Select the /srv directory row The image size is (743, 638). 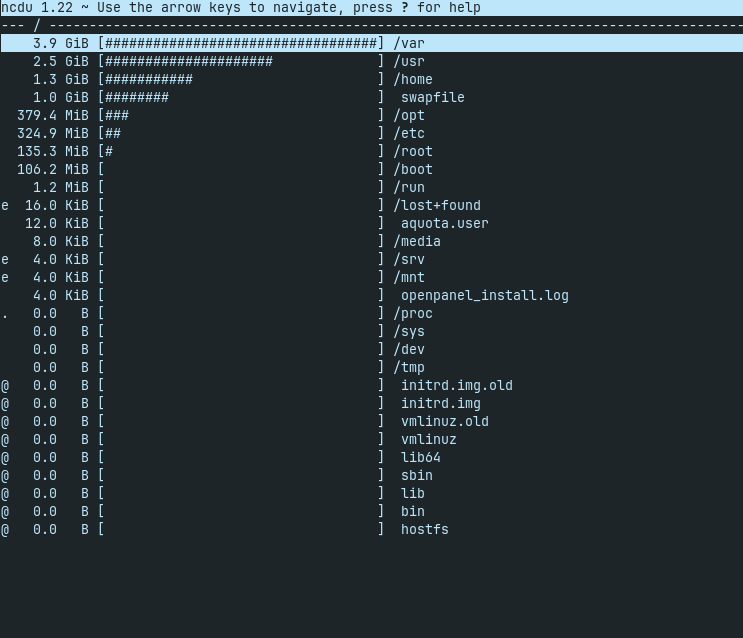[372, 259]
